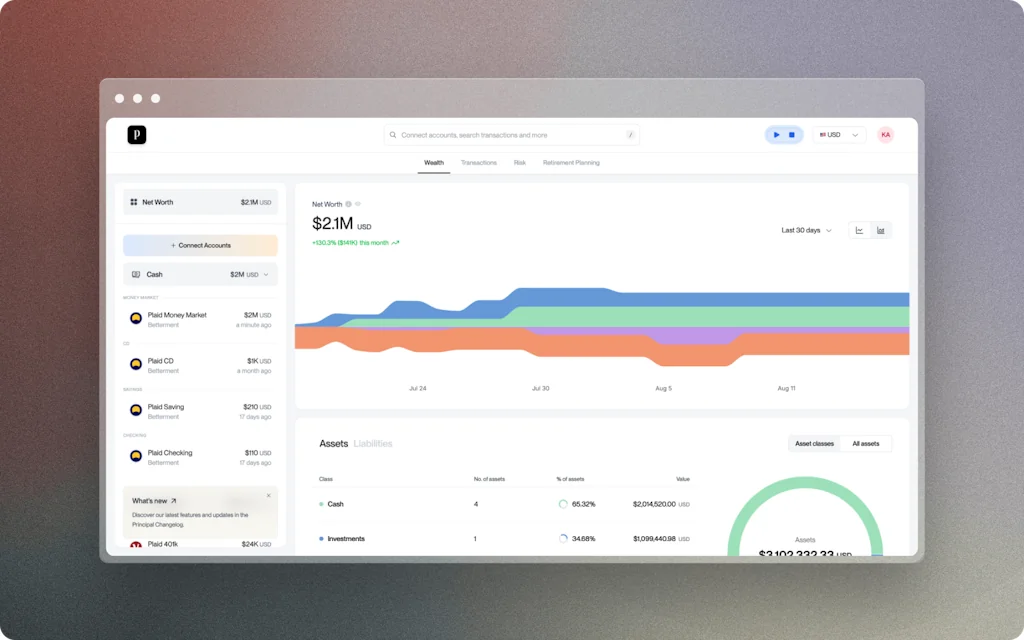Switch to line chart view
This screenshot has height=640, width=1024.
click(x=859, y=230)
